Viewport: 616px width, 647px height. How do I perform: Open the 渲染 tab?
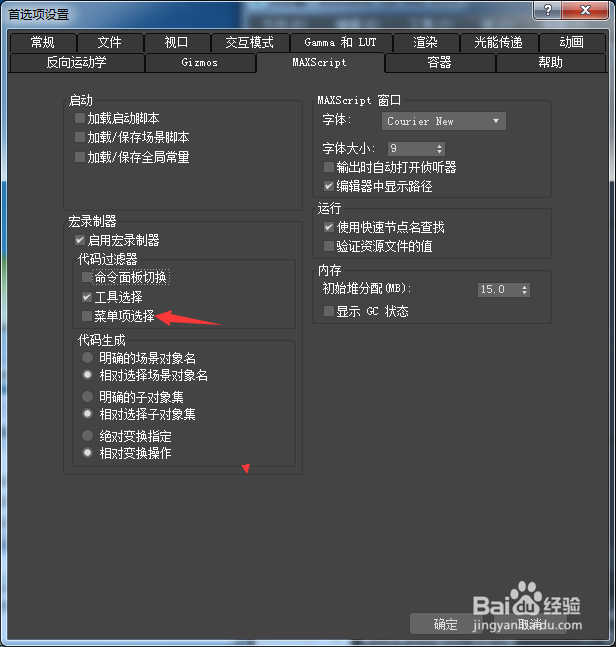[x=425, y=42]
